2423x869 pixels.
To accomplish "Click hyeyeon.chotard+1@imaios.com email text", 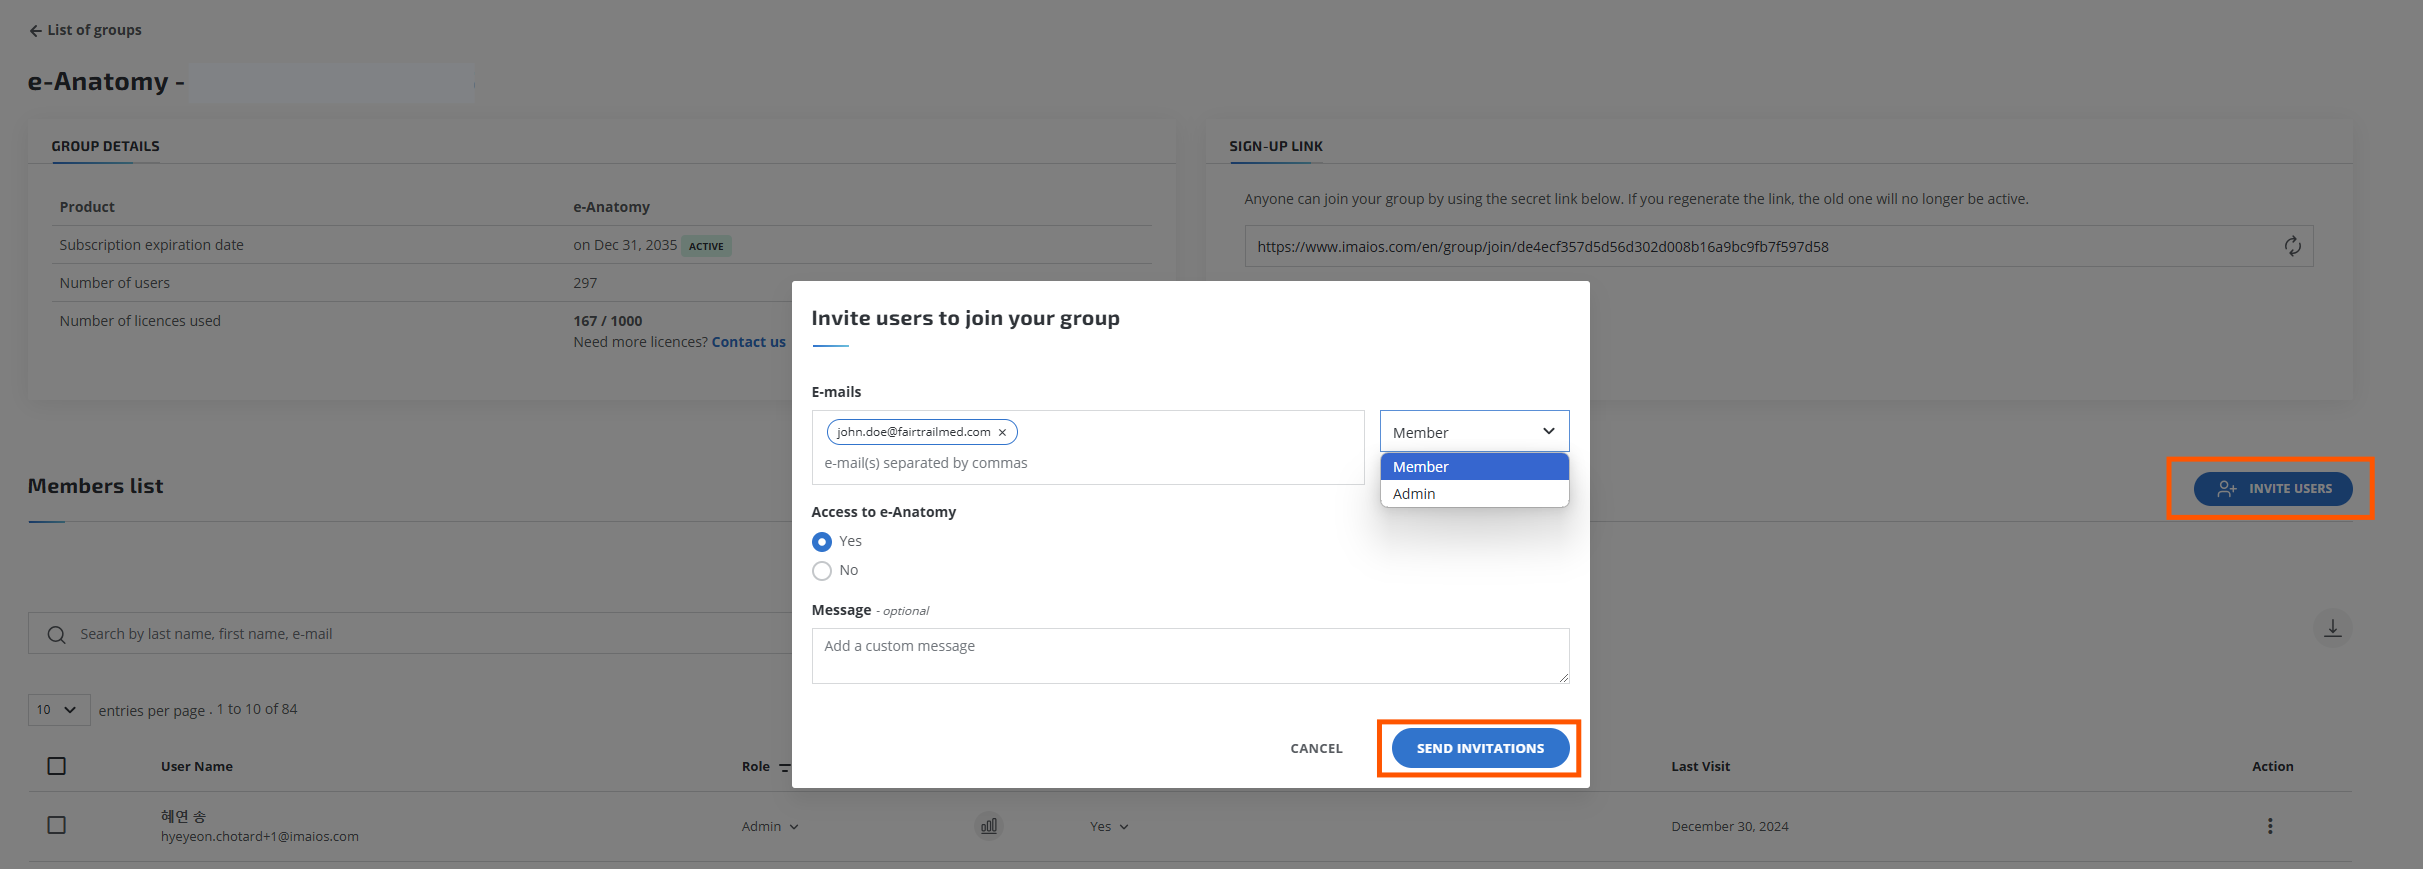I will (x=259, y=837).
